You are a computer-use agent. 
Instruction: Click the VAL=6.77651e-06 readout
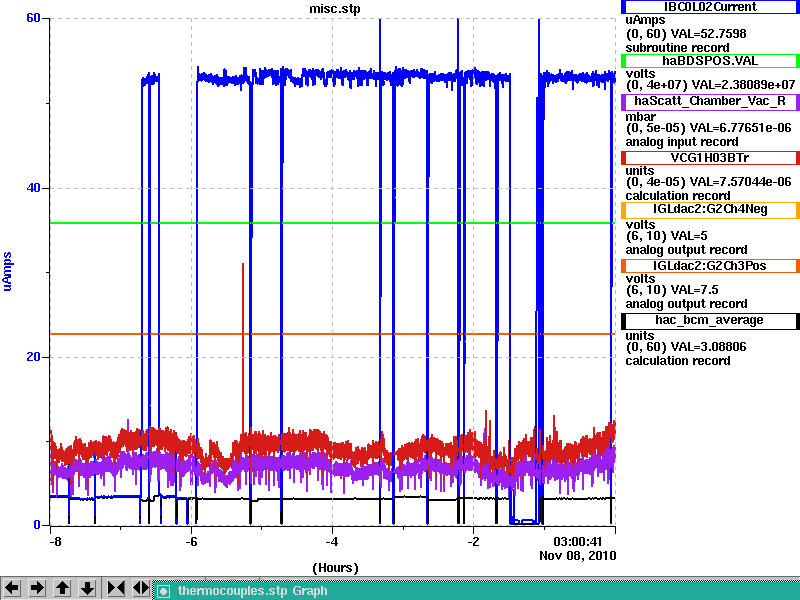tap(741, 128)
